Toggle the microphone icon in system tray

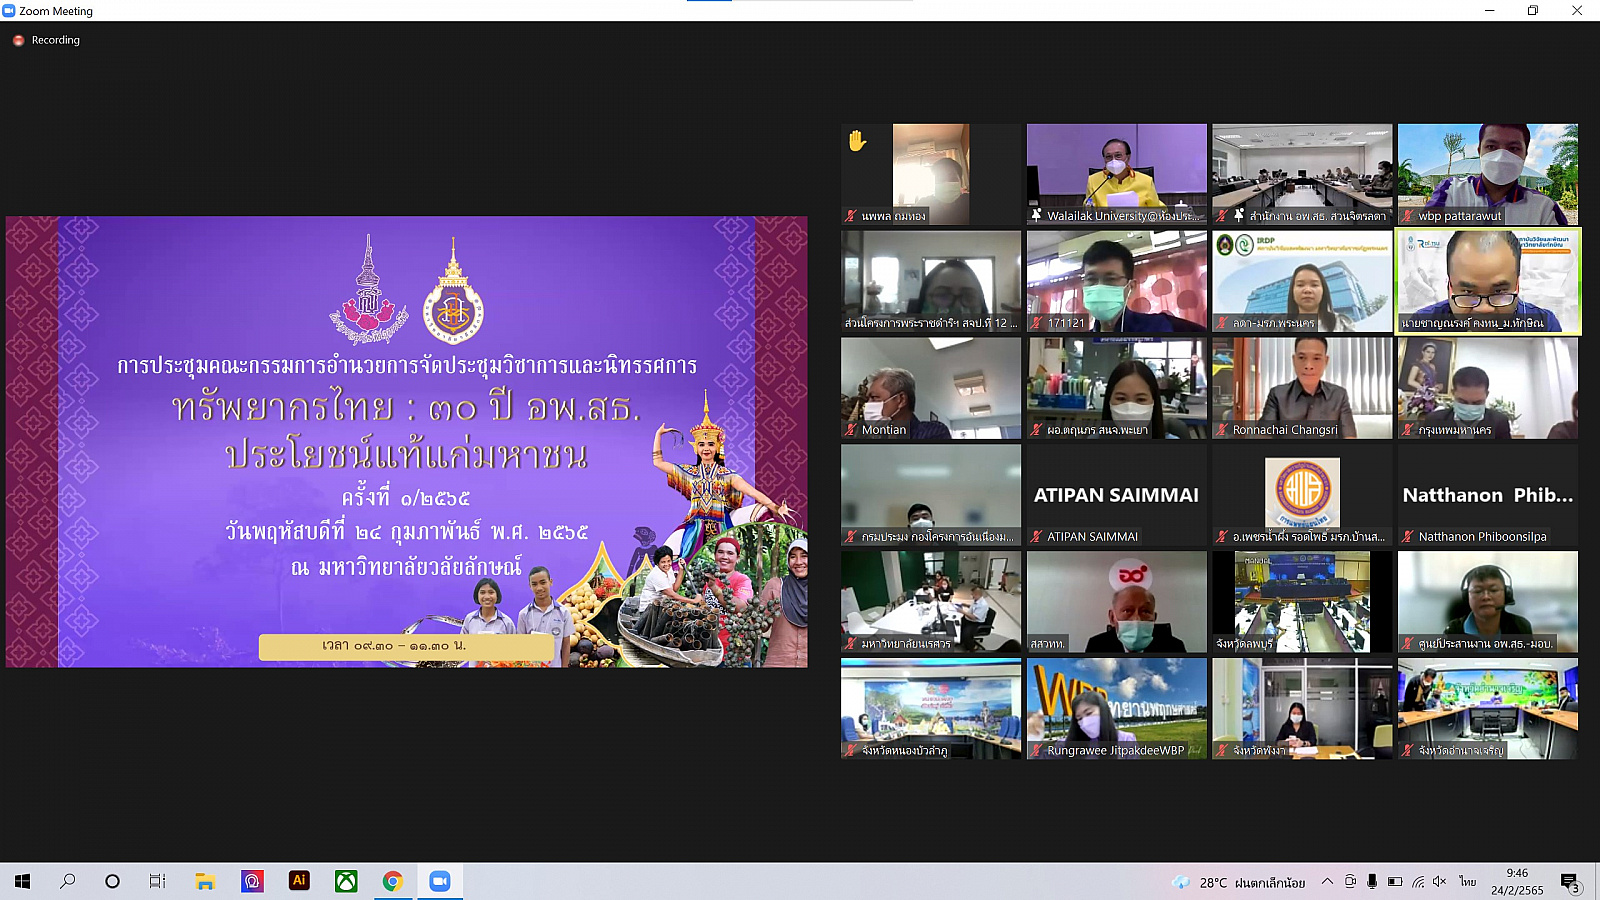(1372, 882)
